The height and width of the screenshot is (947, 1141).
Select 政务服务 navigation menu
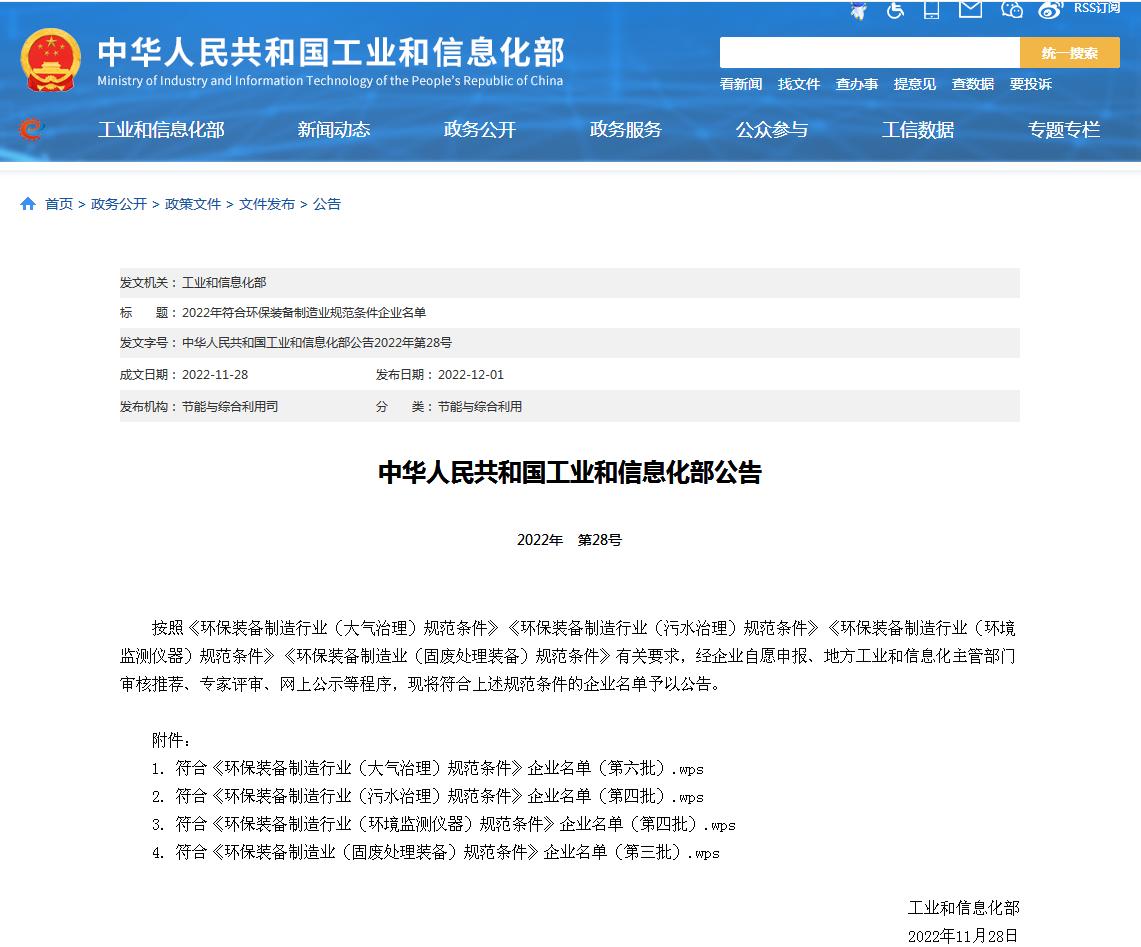coord(626,130)
